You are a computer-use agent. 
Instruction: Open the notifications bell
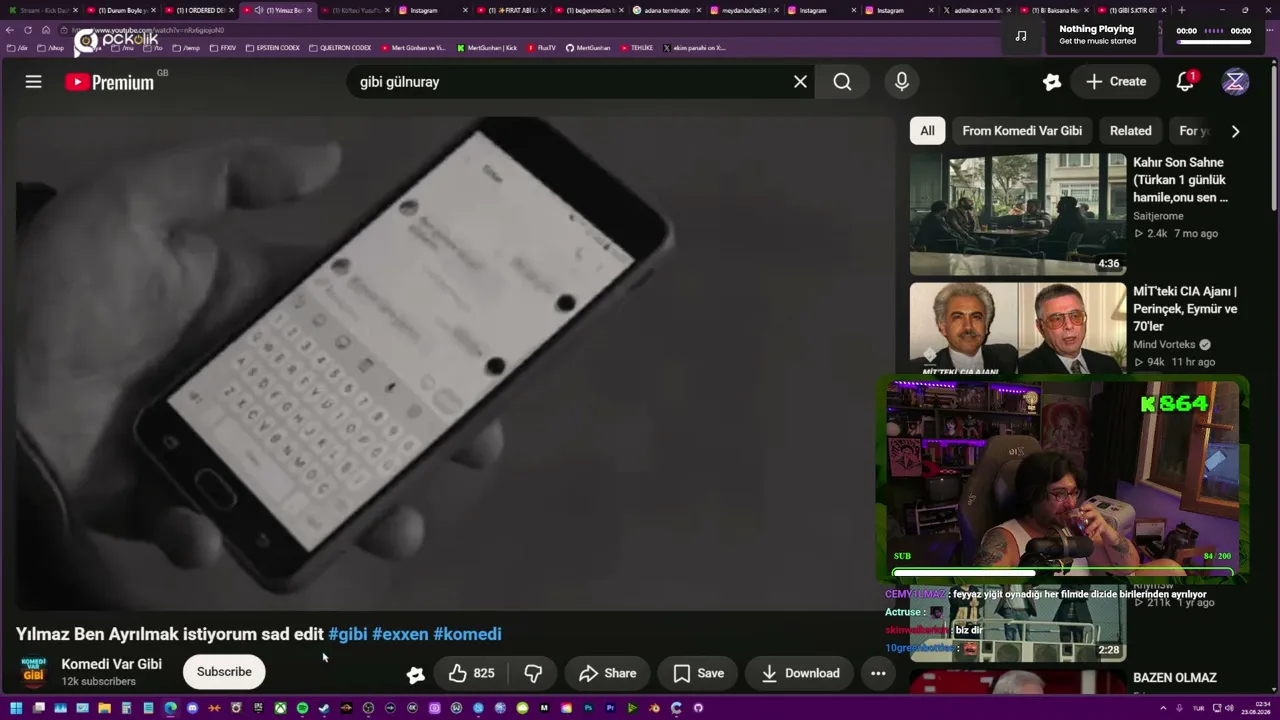point(1185,82)
